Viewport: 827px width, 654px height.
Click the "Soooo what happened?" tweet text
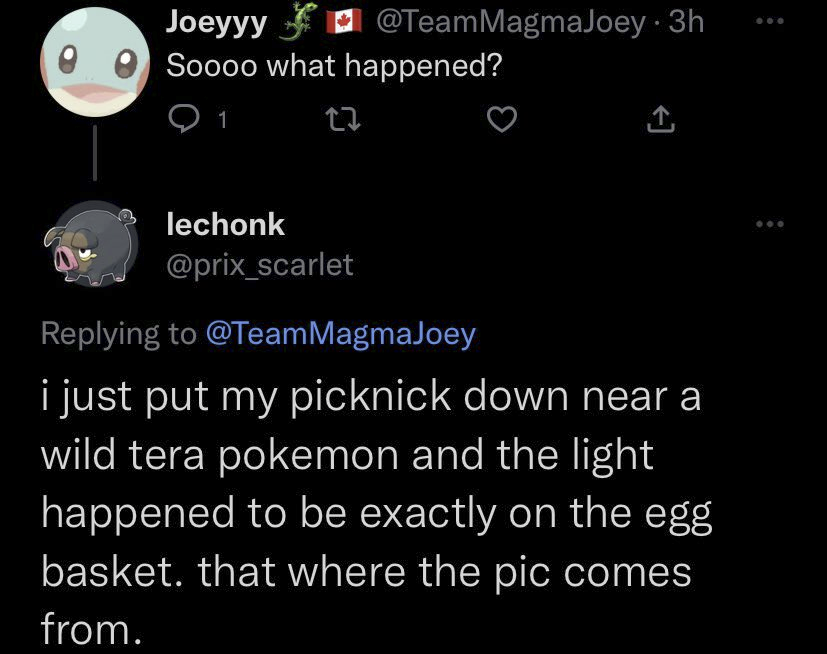[333, 67]
